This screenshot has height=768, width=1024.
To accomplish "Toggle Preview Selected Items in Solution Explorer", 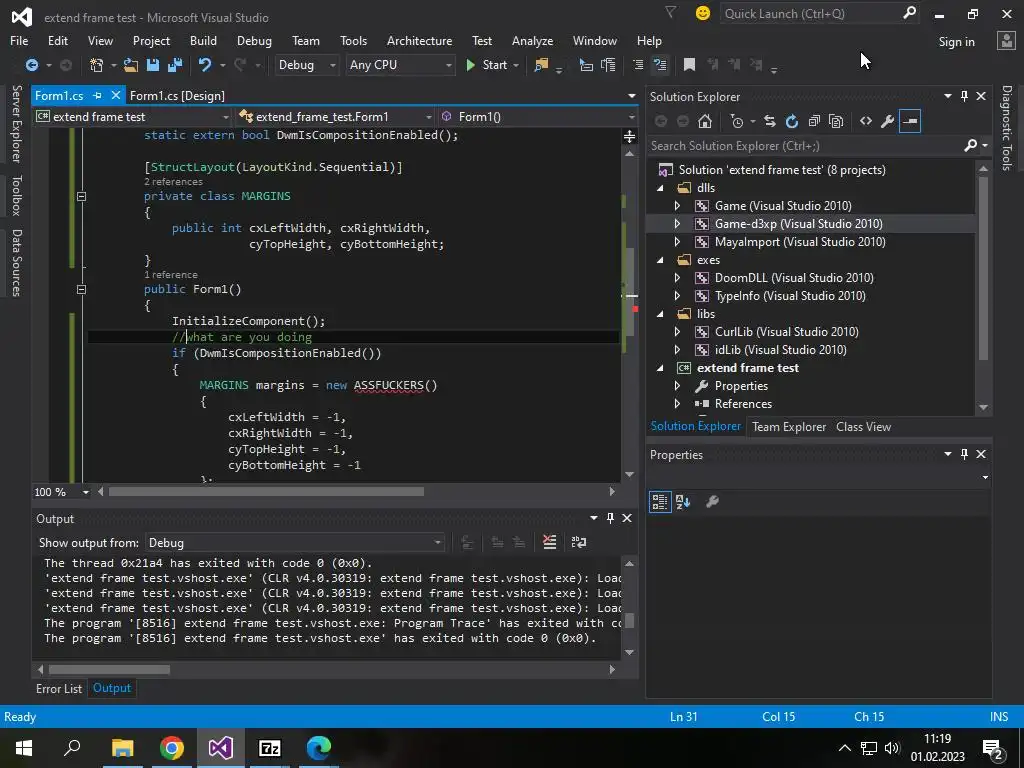I will pos(910,121).
